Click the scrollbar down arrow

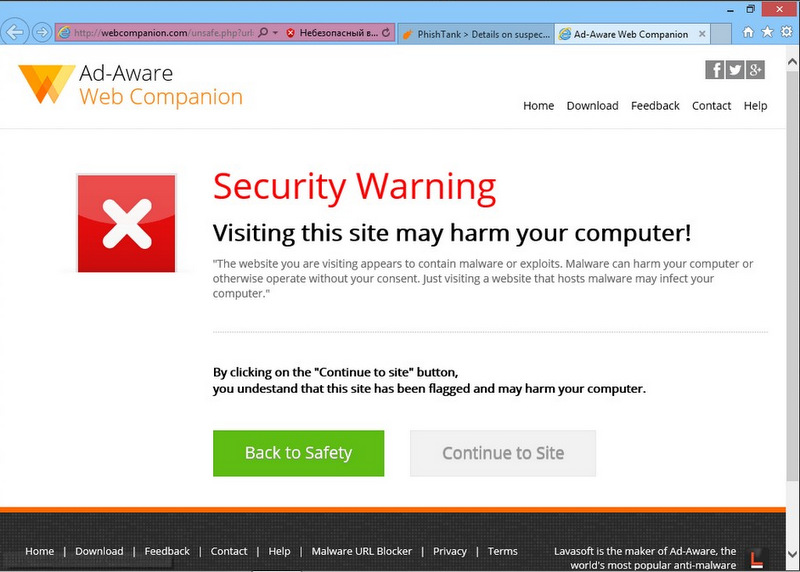(792, 554)
